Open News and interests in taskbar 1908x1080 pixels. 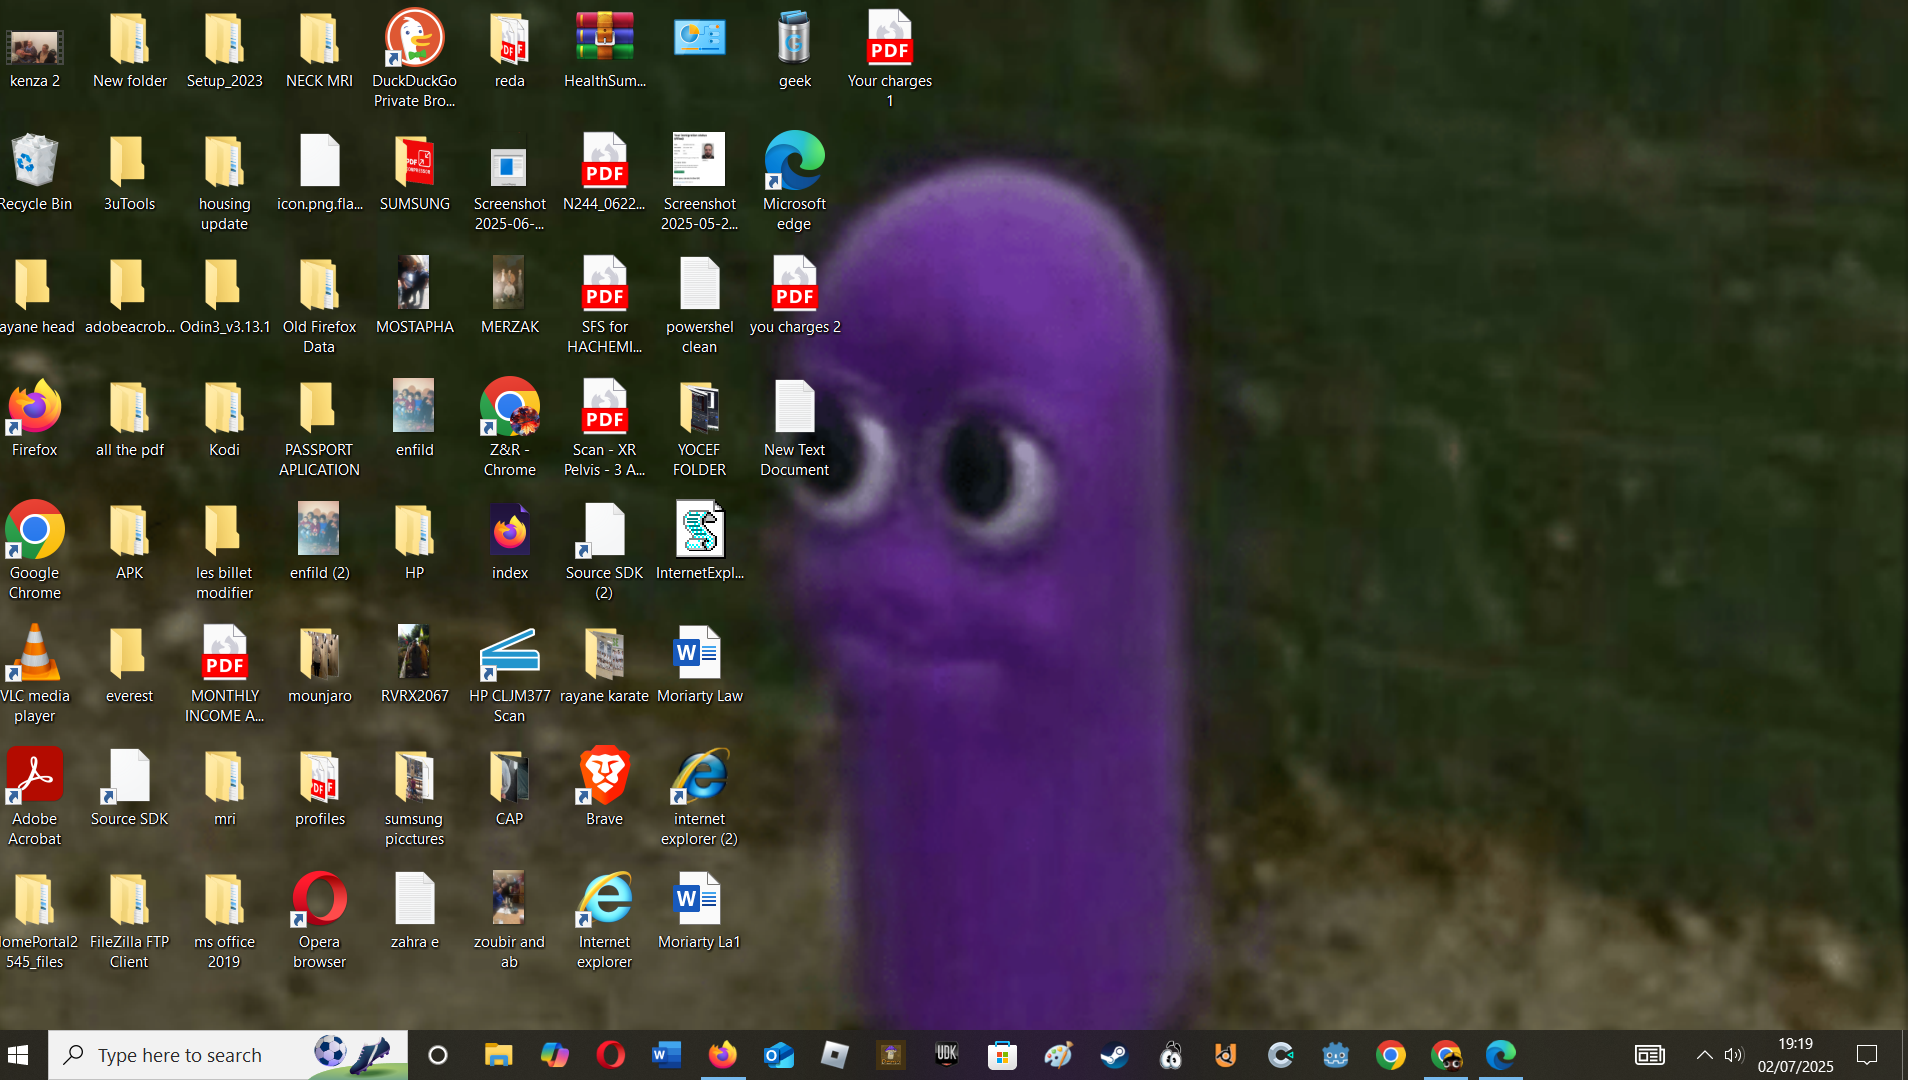[x=1650, y=1055]
